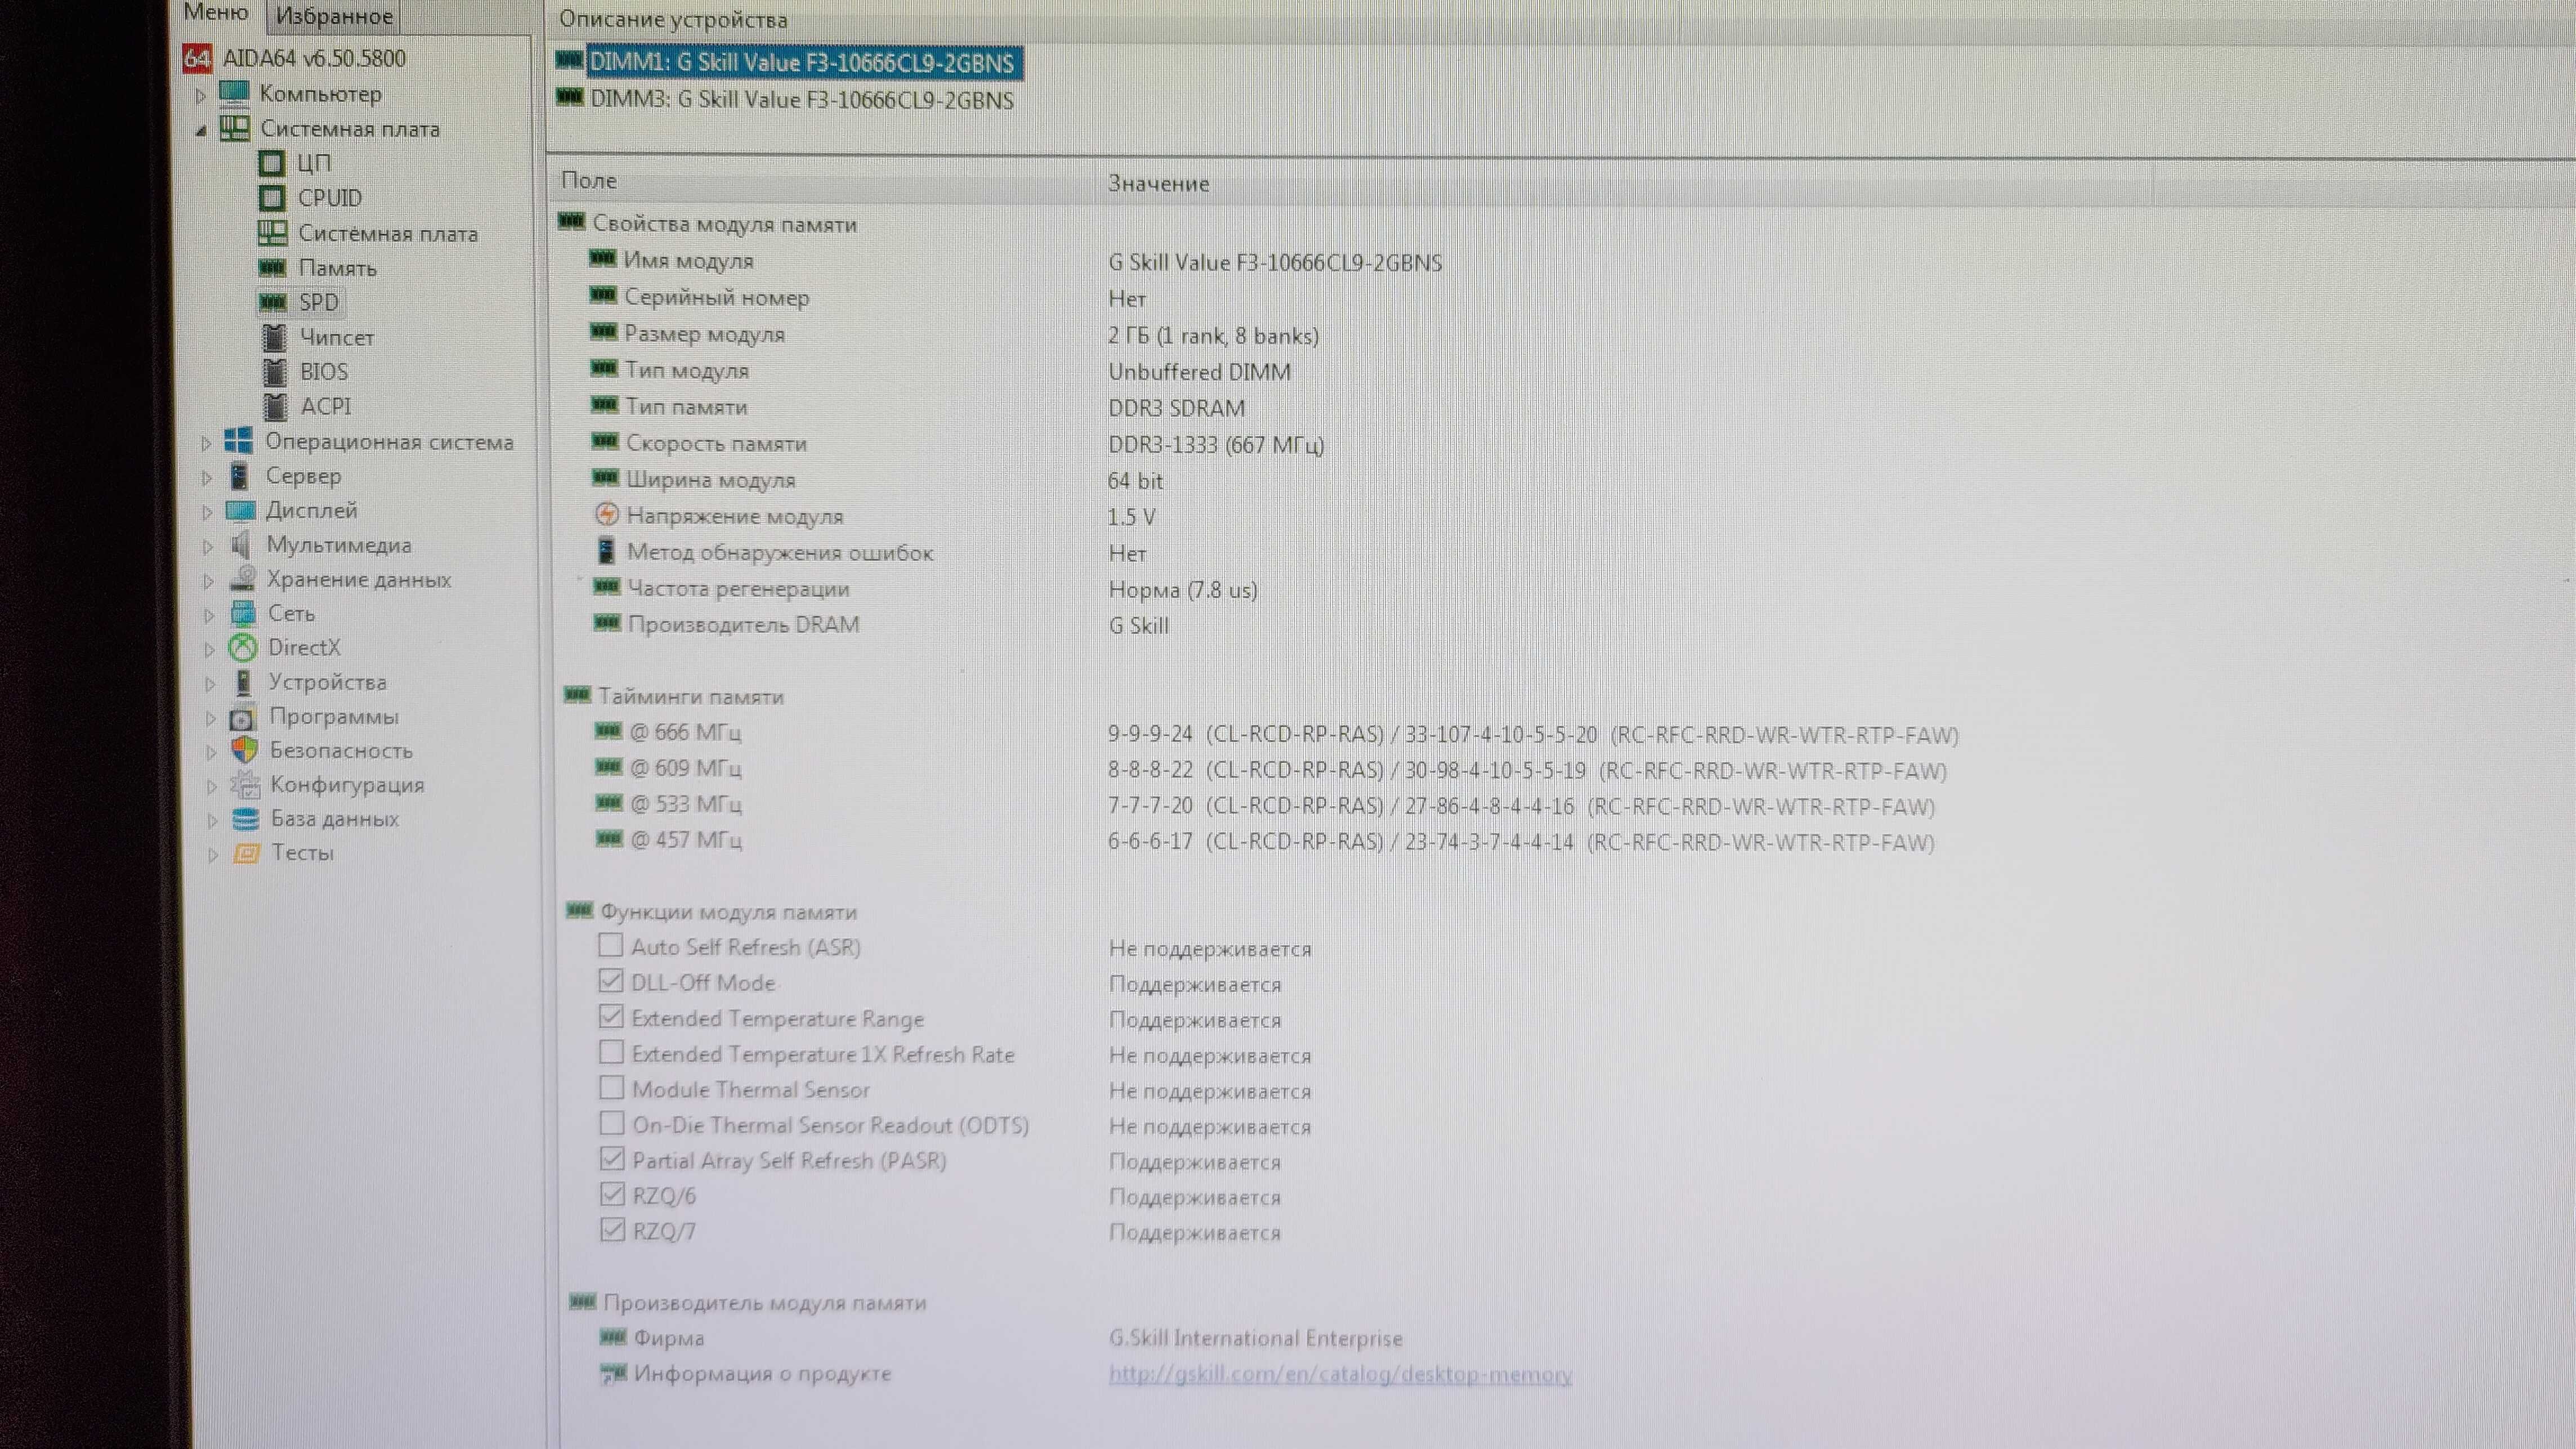
Task: Expand the Дисплей node arrow
Action: point(207,512)
